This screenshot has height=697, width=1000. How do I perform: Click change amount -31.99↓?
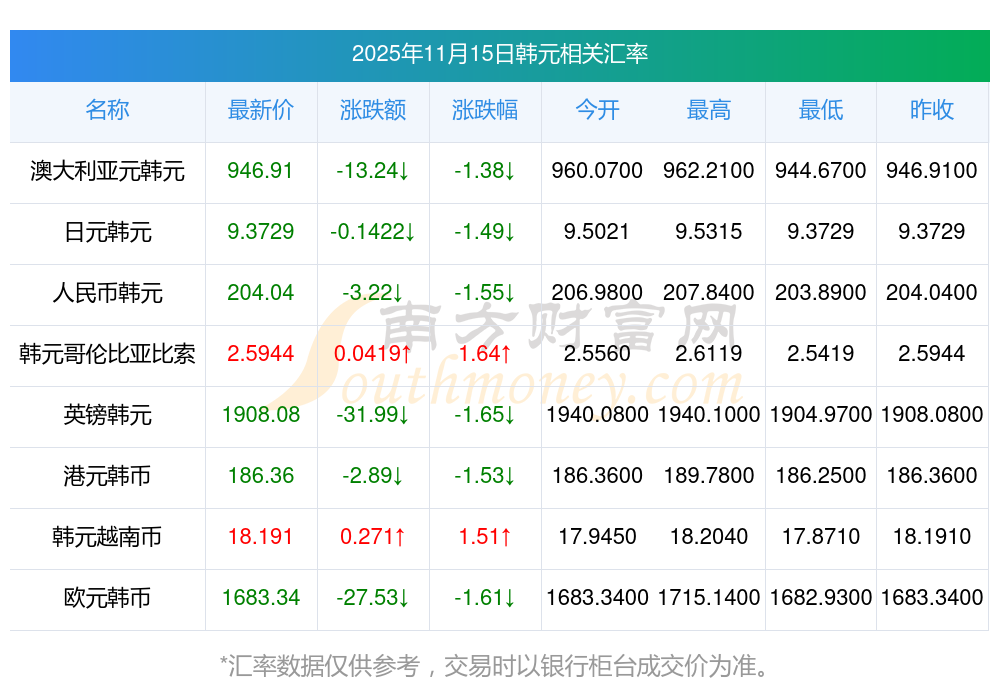[372, 415]
